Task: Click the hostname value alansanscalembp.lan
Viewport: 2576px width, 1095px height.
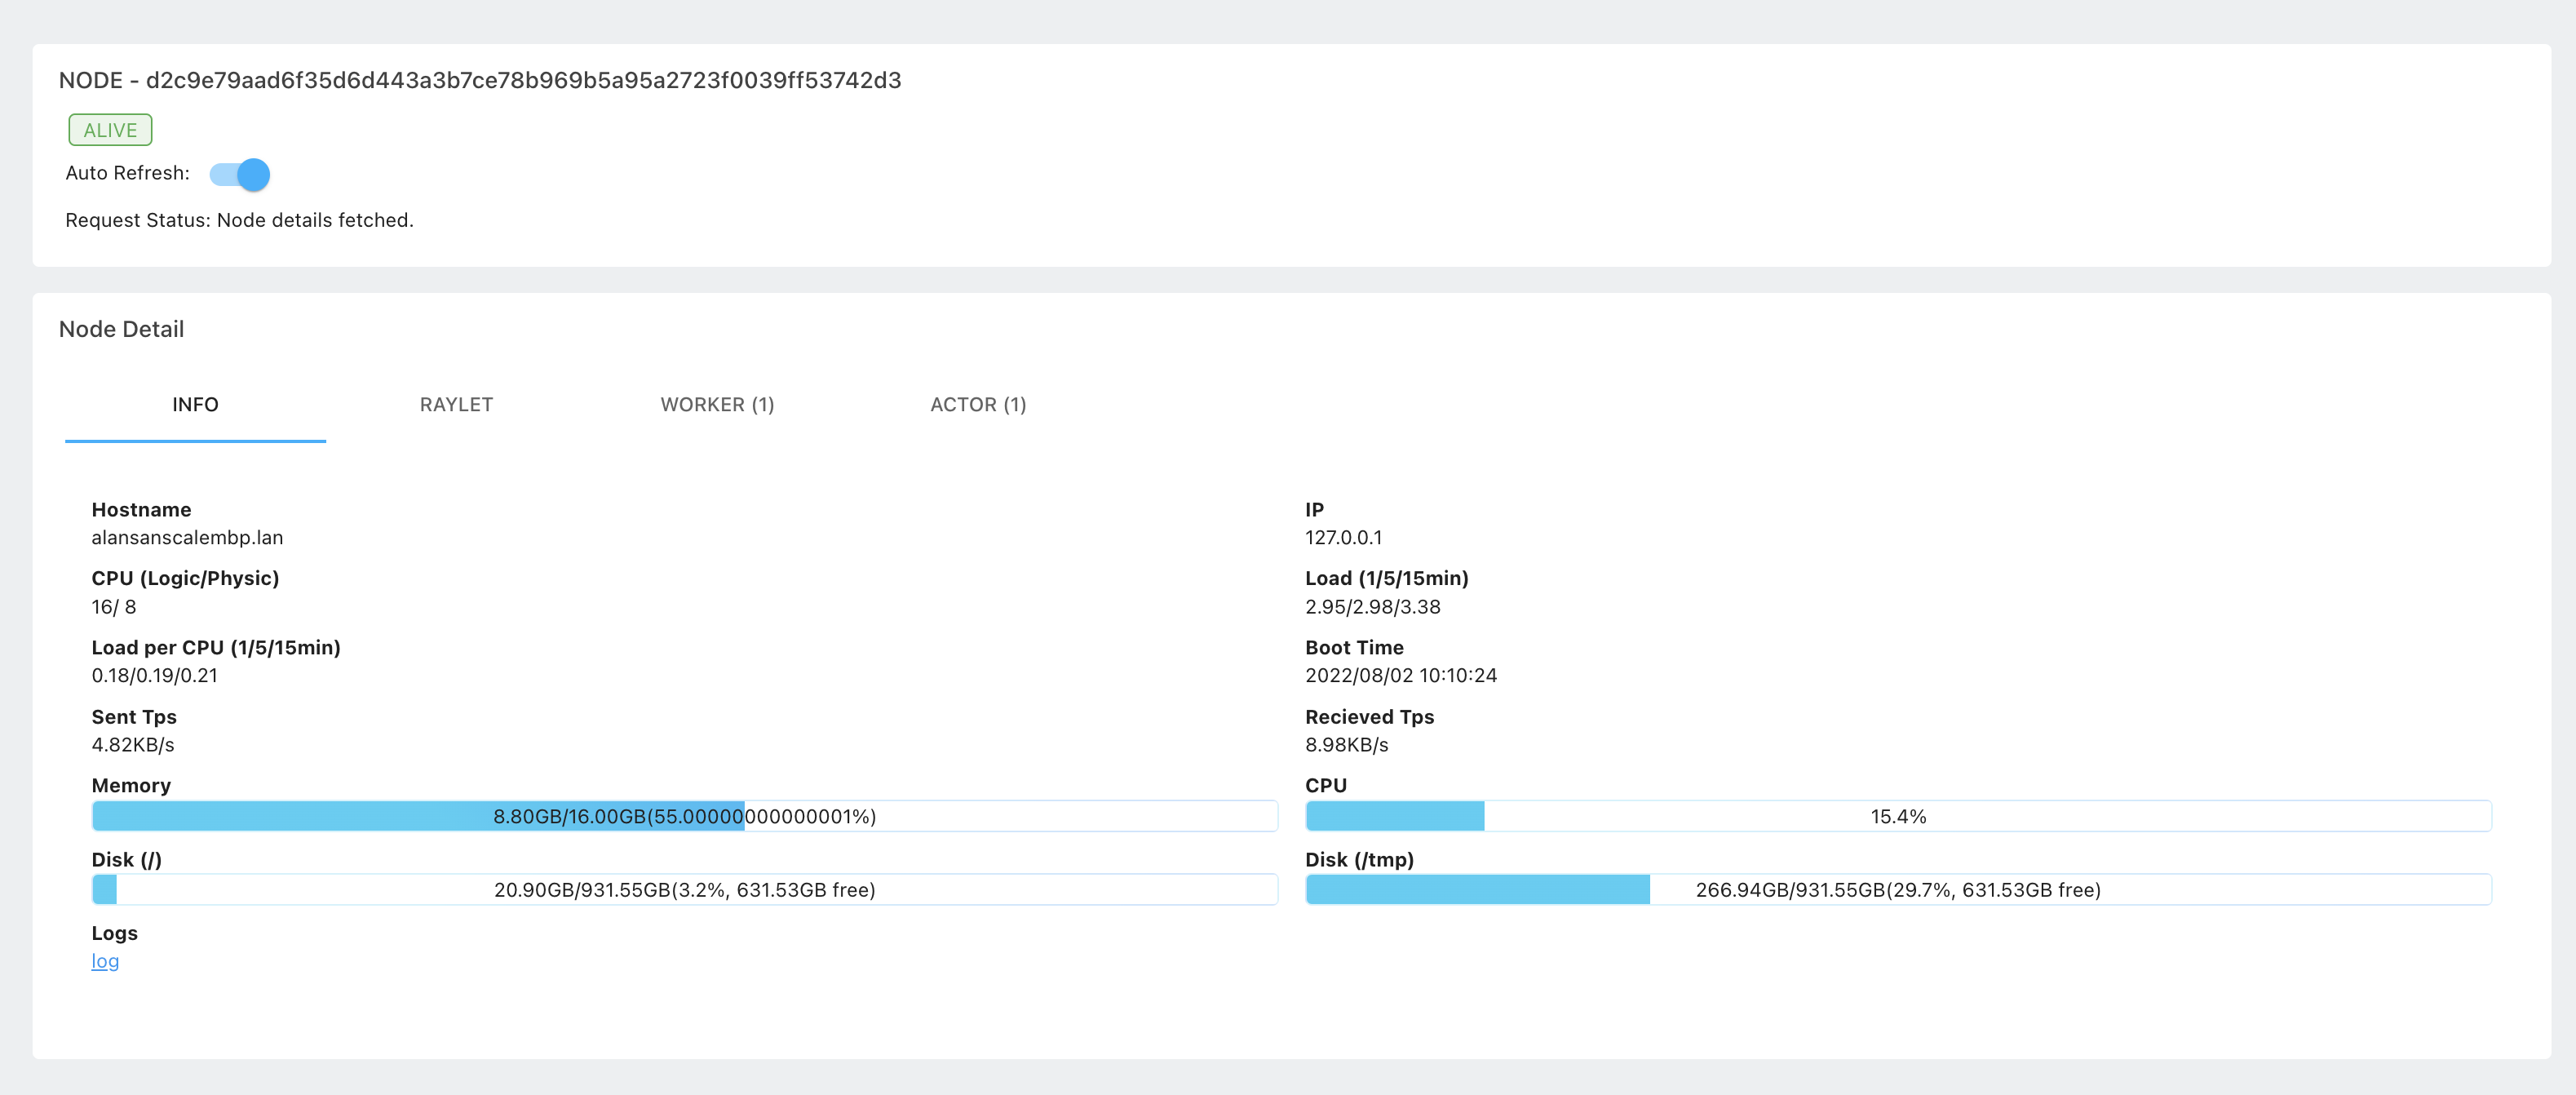Action: (x=187, y=538)
